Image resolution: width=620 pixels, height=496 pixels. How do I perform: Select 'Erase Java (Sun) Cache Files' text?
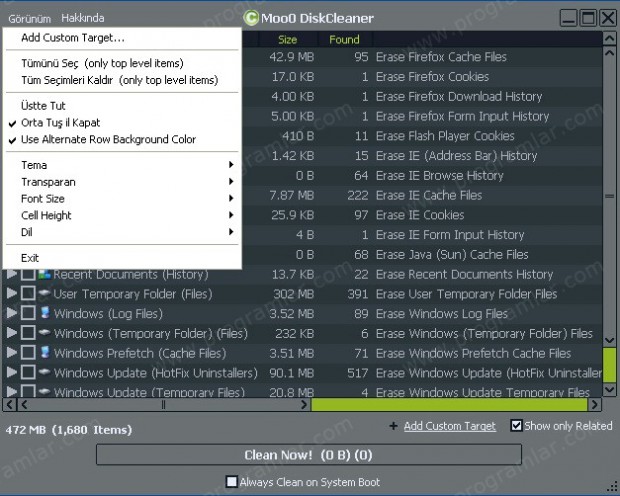click(x=452, y=255)
